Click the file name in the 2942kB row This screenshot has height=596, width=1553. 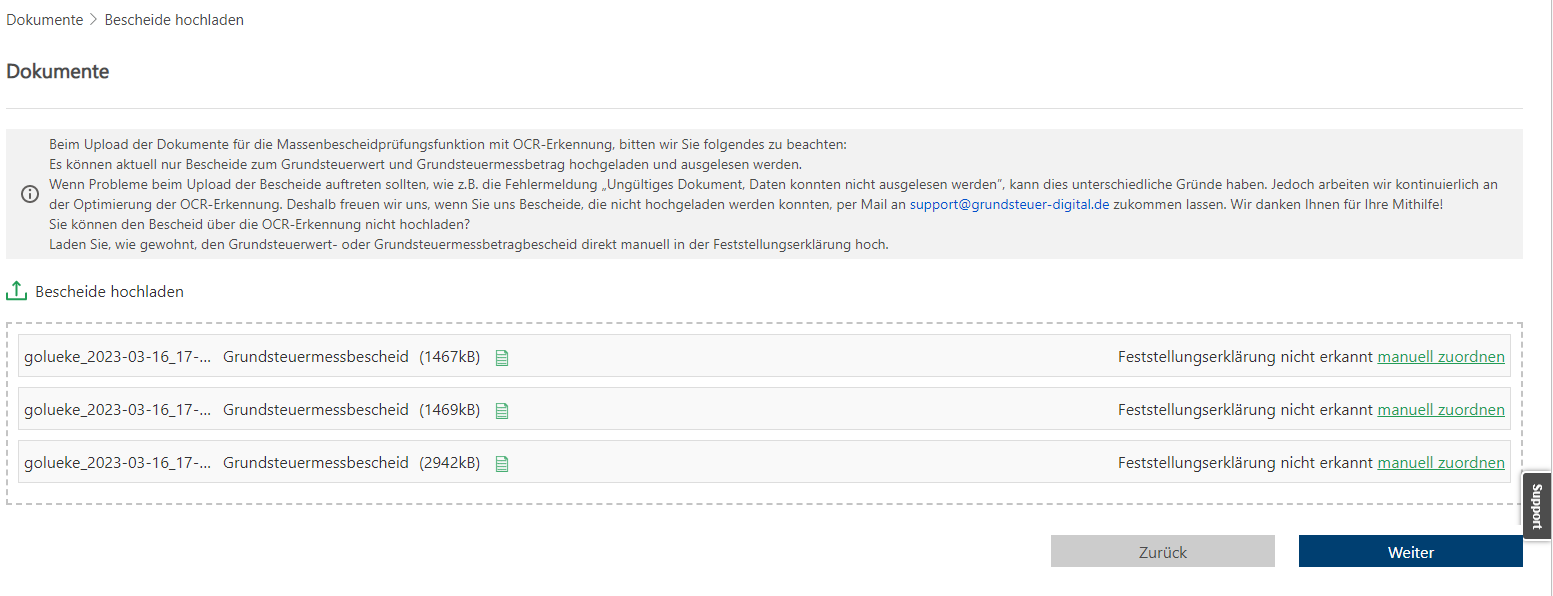pyautogui.click(x=118, y=463)
